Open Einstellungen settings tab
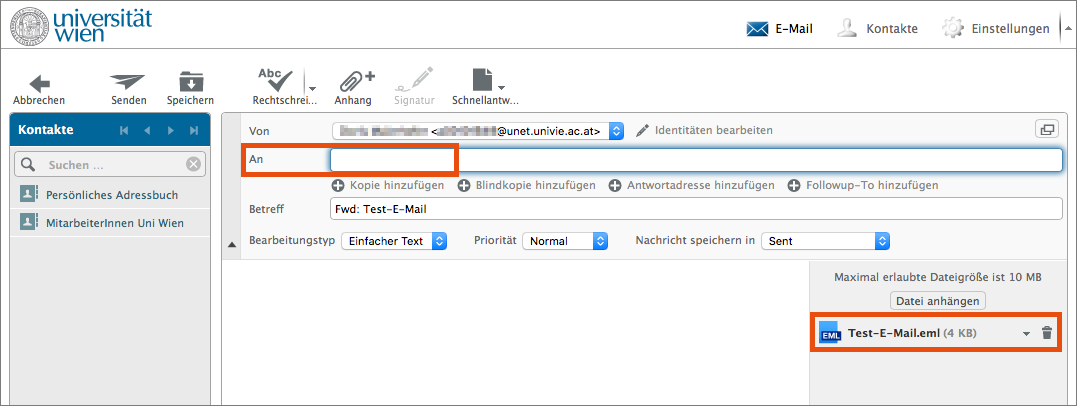Screen dimensions: 1077x406 [996, 29]
